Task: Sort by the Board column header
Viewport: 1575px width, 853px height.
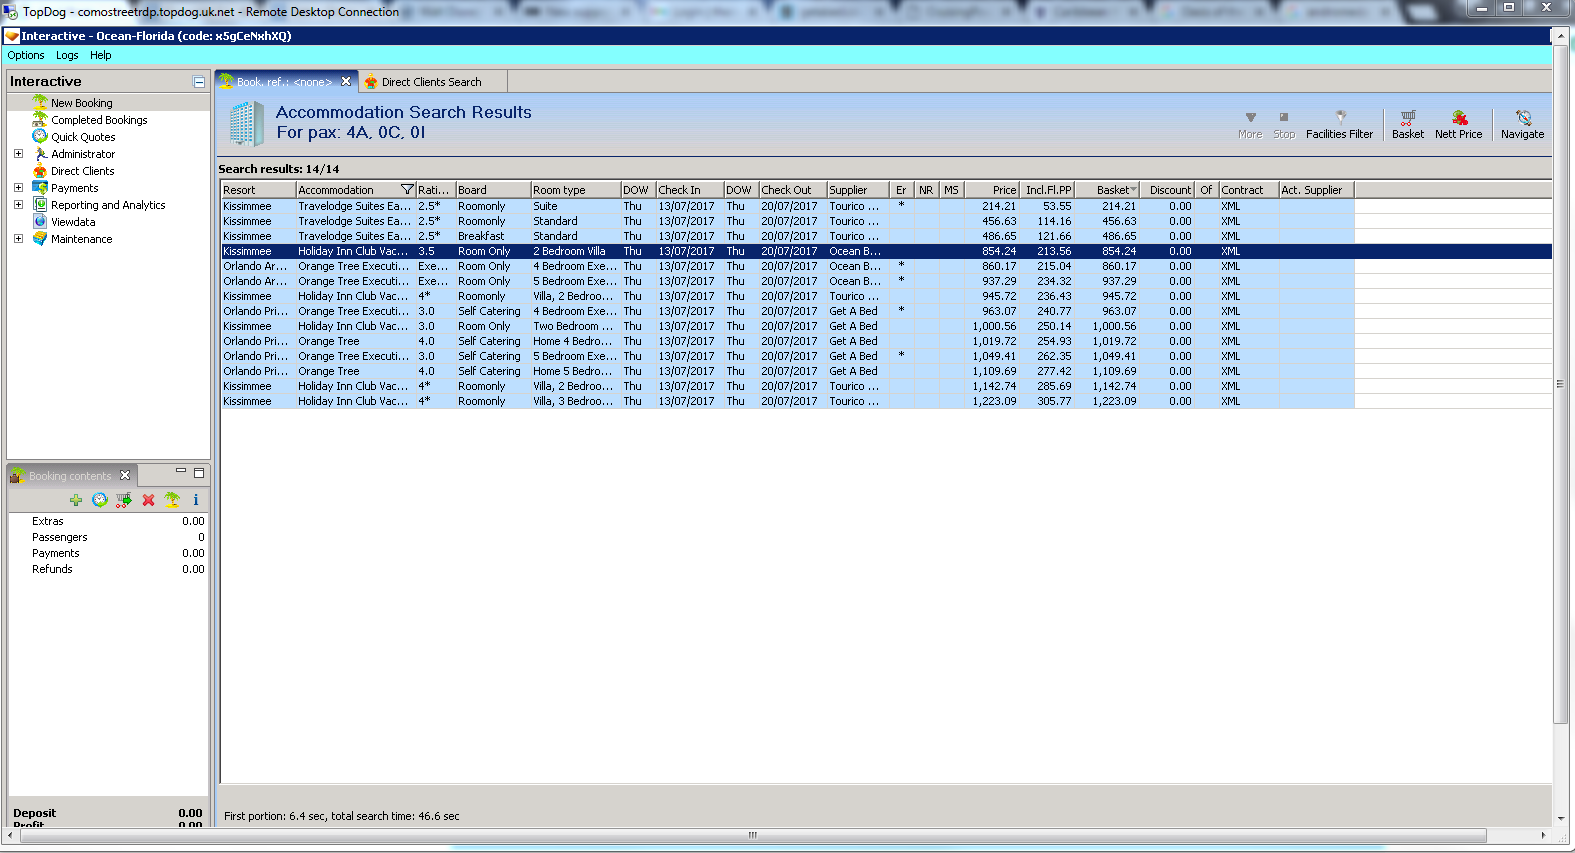Action: click(493, 190)
